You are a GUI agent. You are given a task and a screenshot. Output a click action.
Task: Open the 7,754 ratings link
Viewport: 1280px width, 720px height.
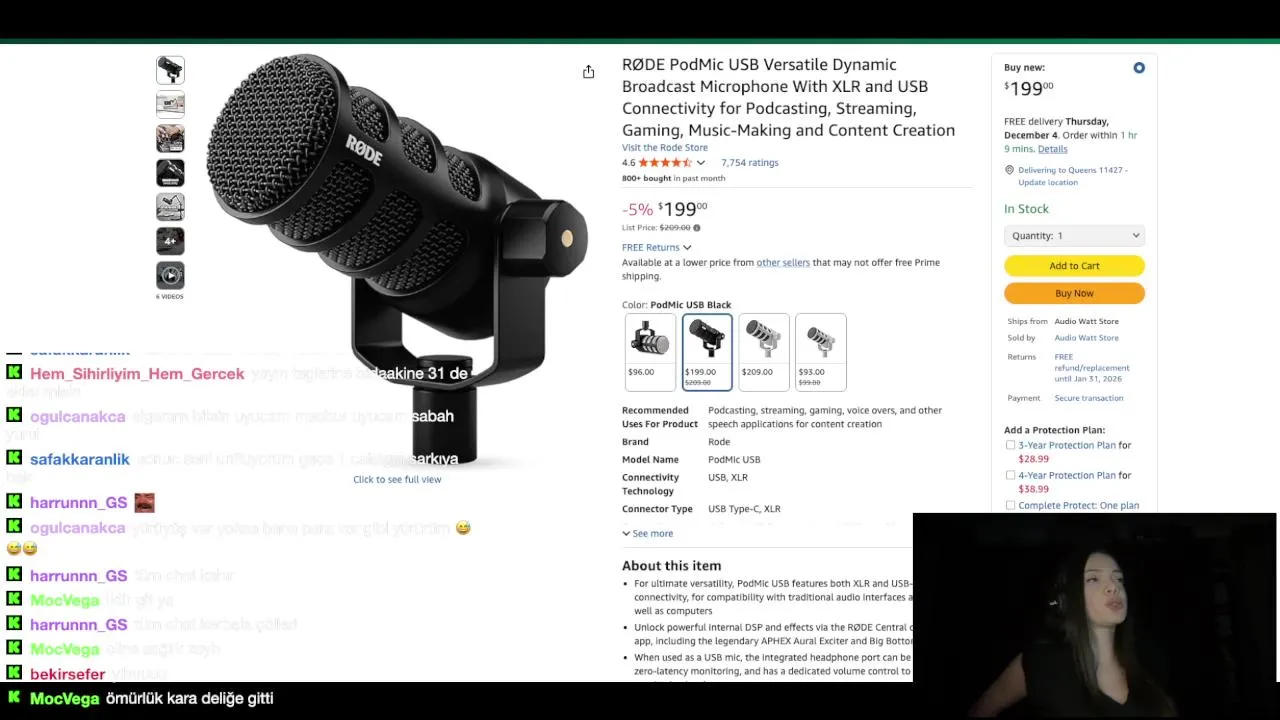[x=749, y=162]
